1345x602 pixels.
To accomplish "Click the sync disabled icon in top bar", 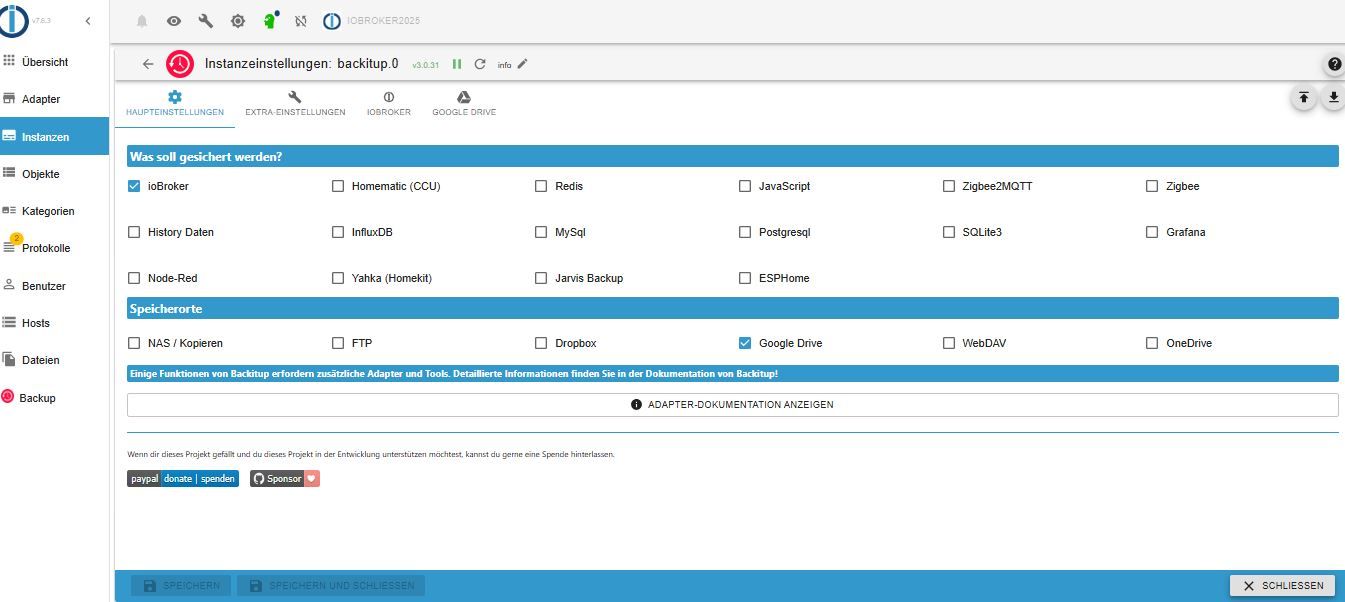I will coord(301,21).
